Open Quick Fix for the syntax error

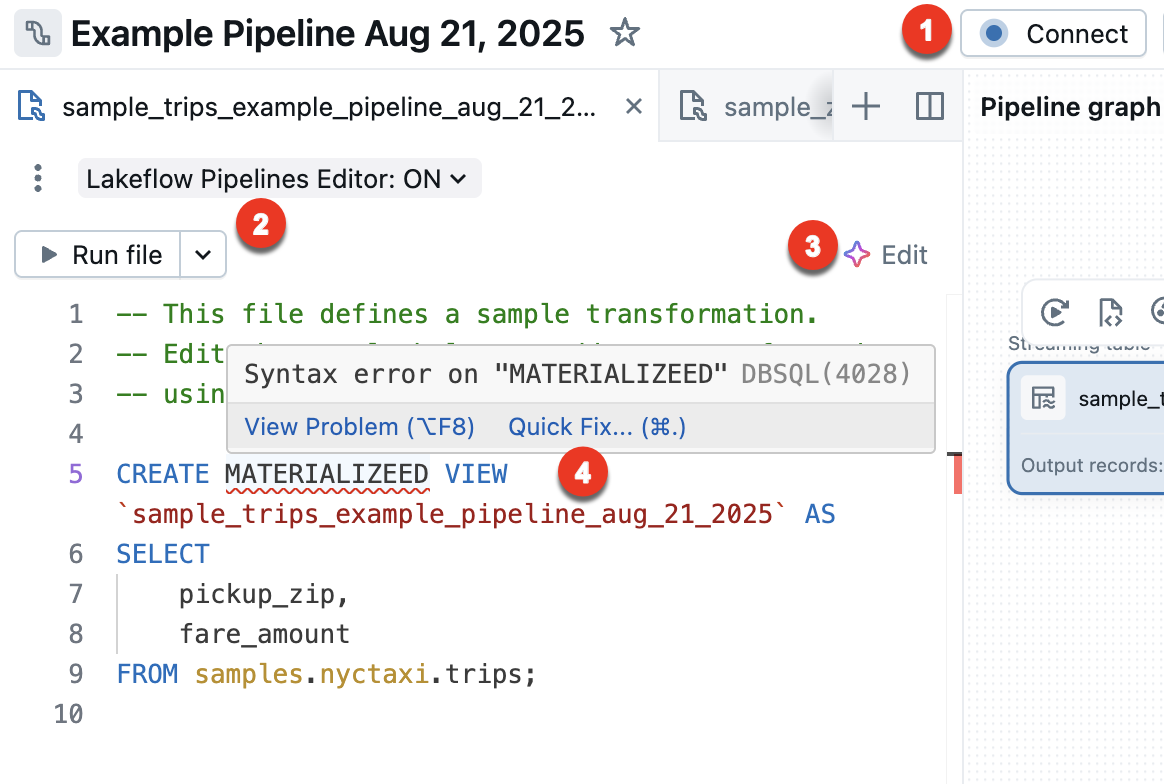[x=595, y=426]
